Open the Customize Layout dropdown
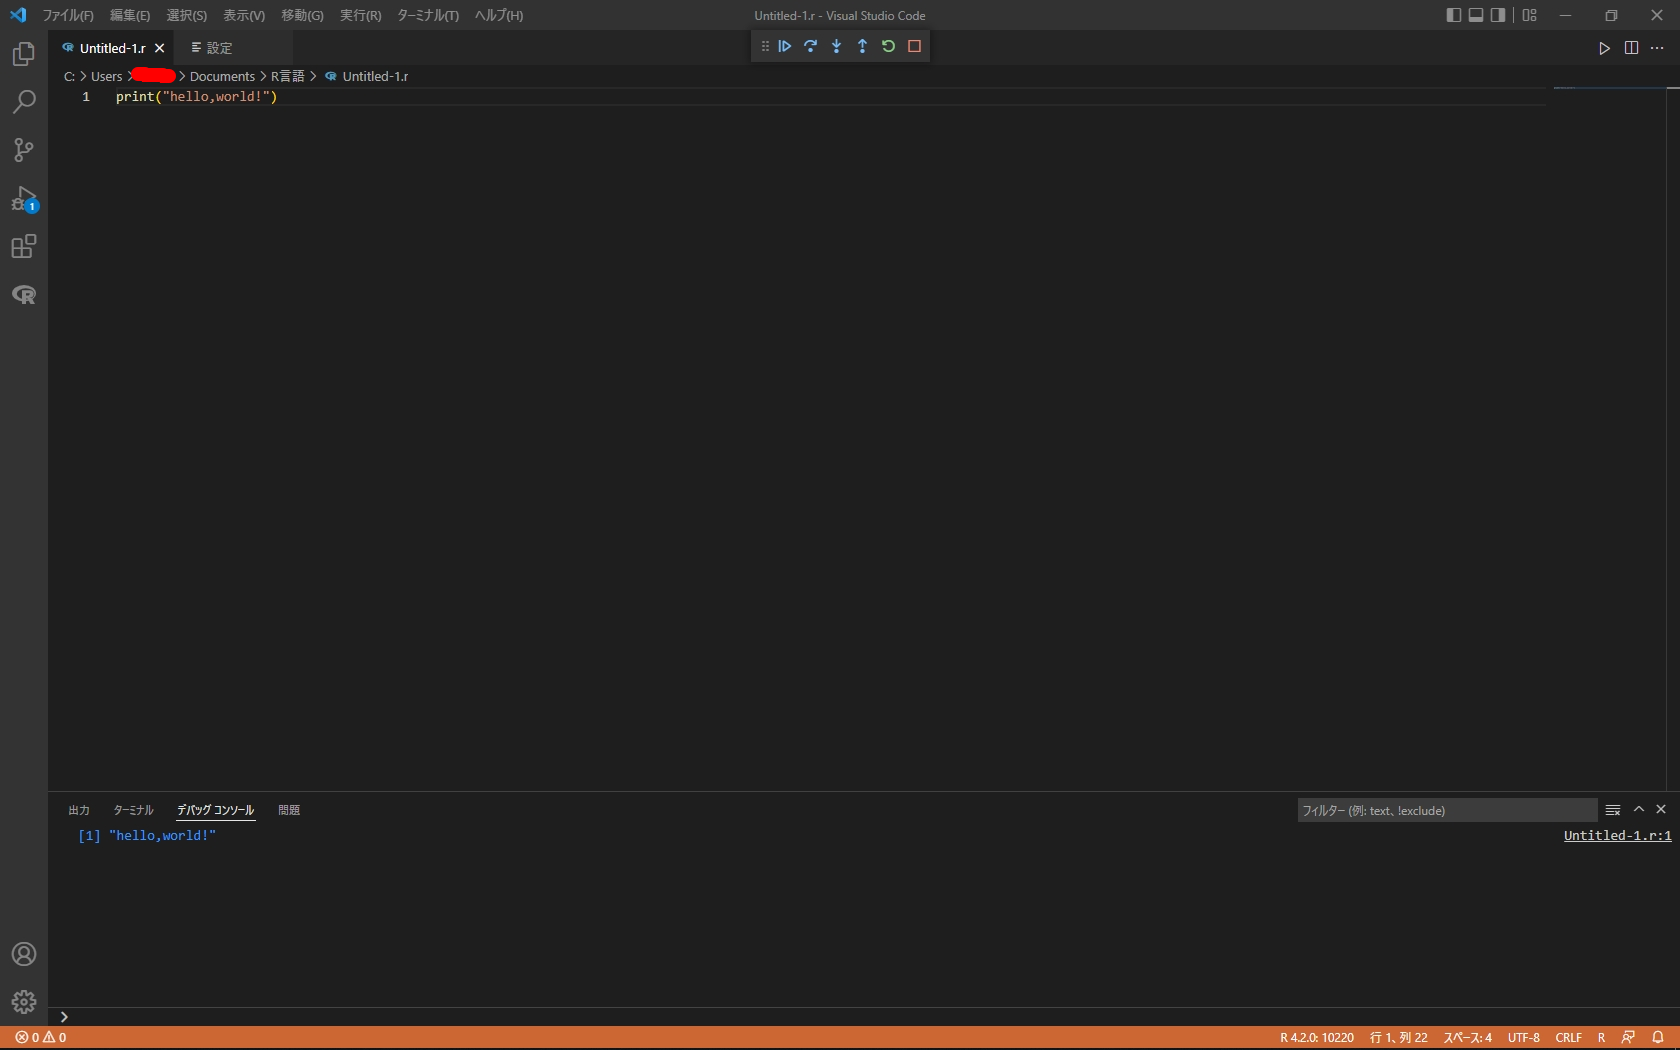1680x1050 pixels. click(1528, 15)
